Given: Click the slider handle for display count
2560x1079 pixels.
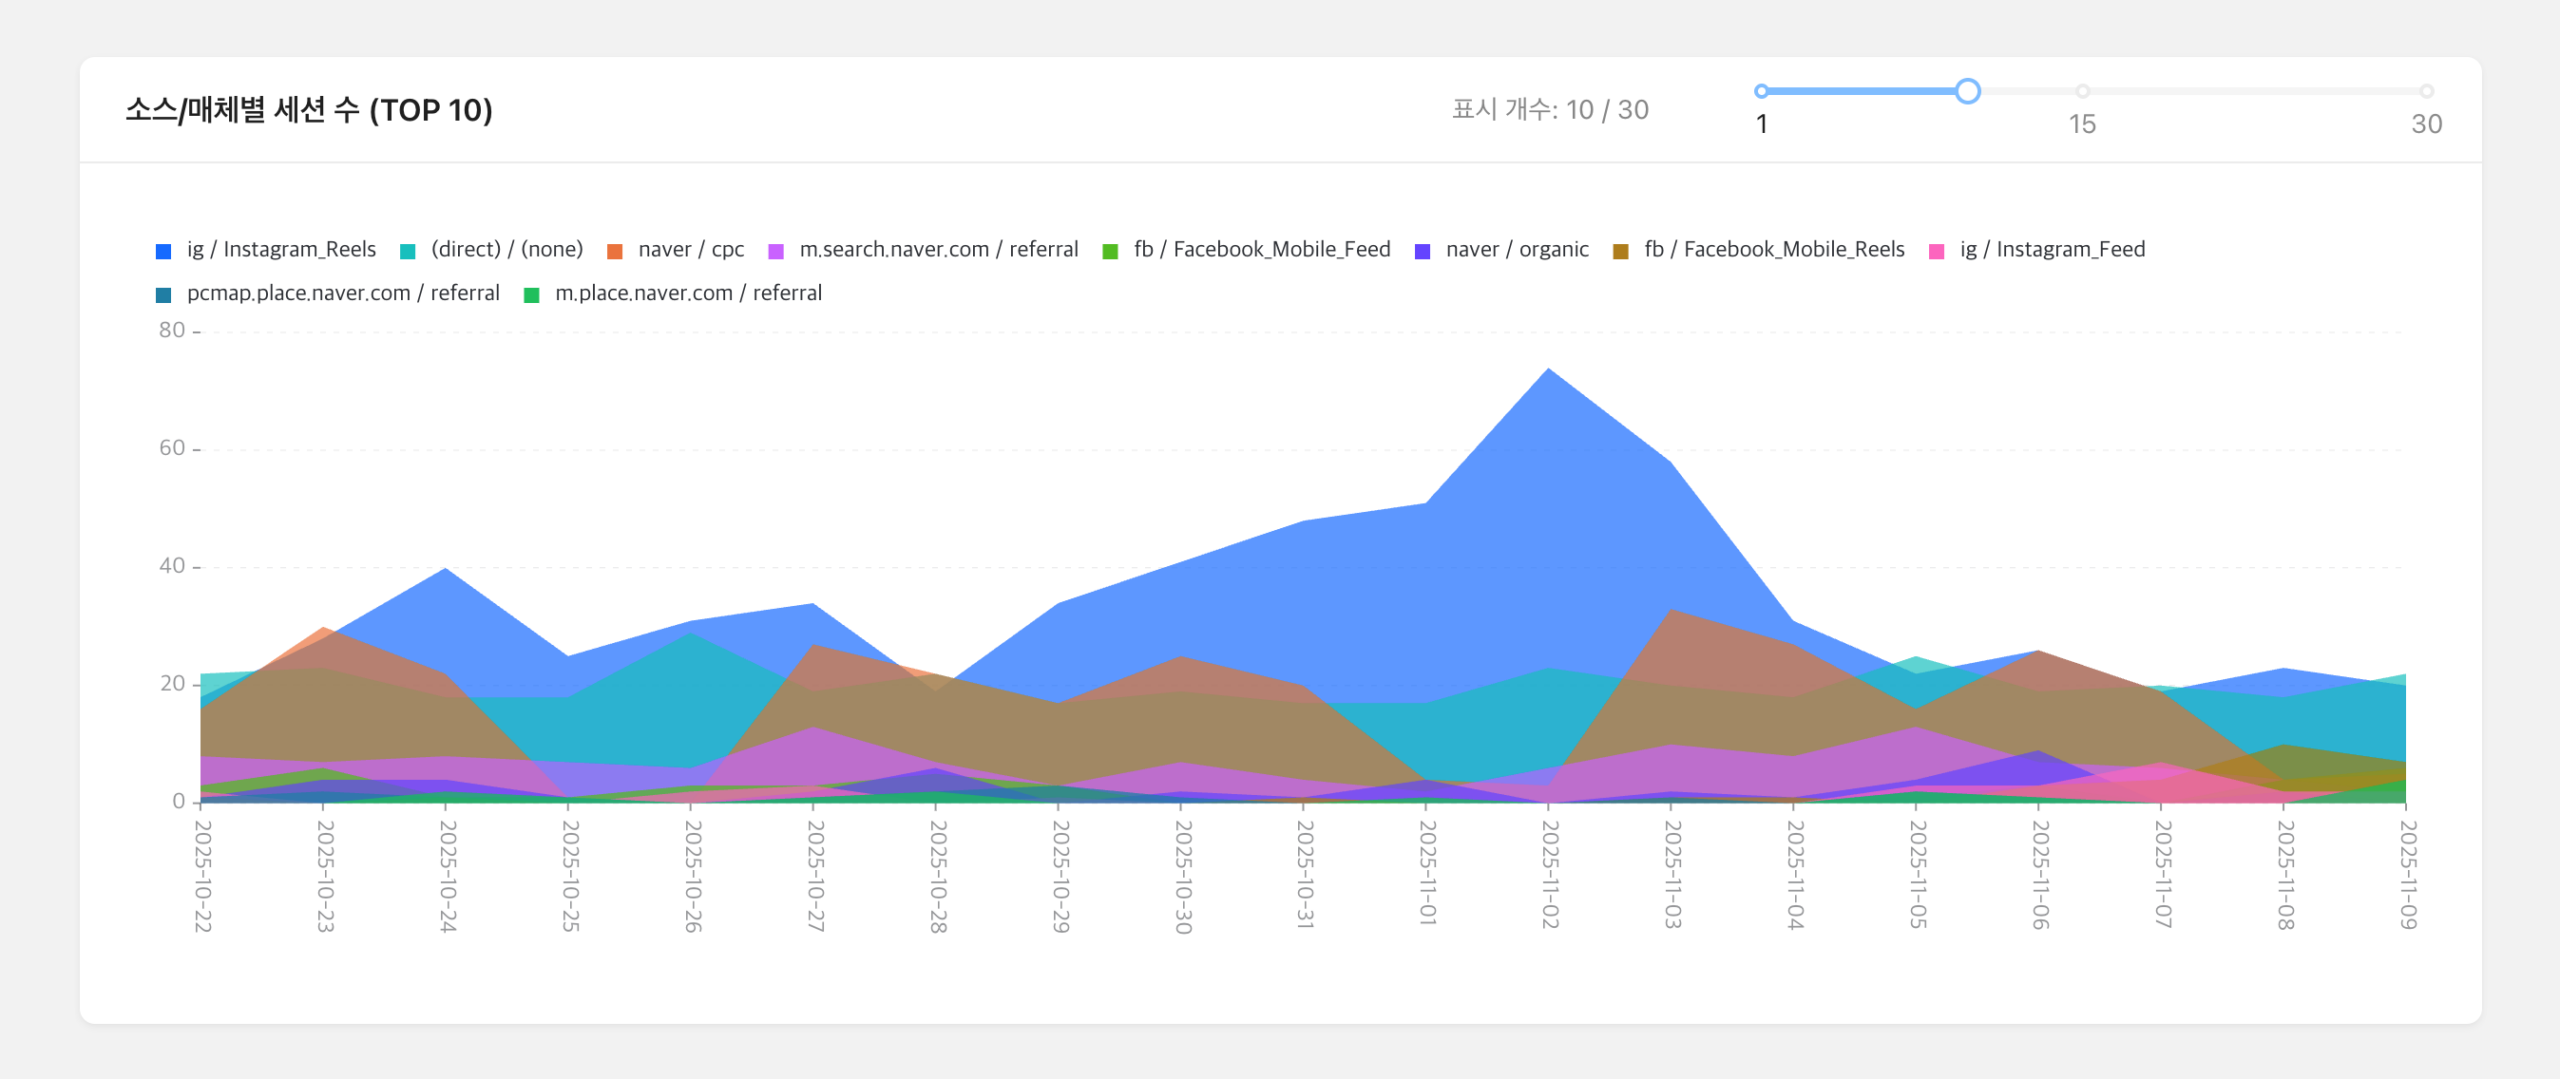Looking at the screenshot, I should pyautogui.click(x=1967, y=92).
